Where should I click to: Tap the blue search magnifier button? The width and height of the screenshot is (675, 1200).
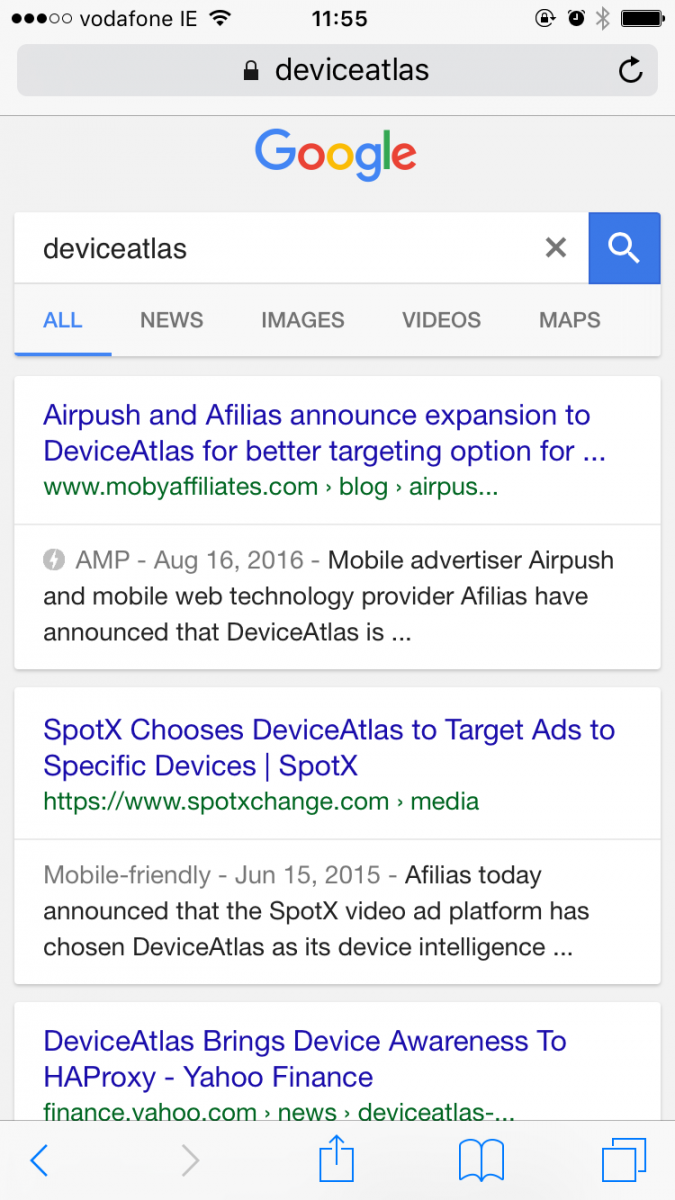pos(624,248)
